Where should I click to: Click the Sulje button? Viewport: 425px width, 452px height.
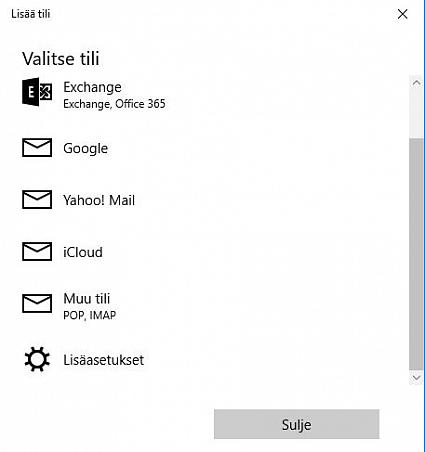[x=297, y=424]
